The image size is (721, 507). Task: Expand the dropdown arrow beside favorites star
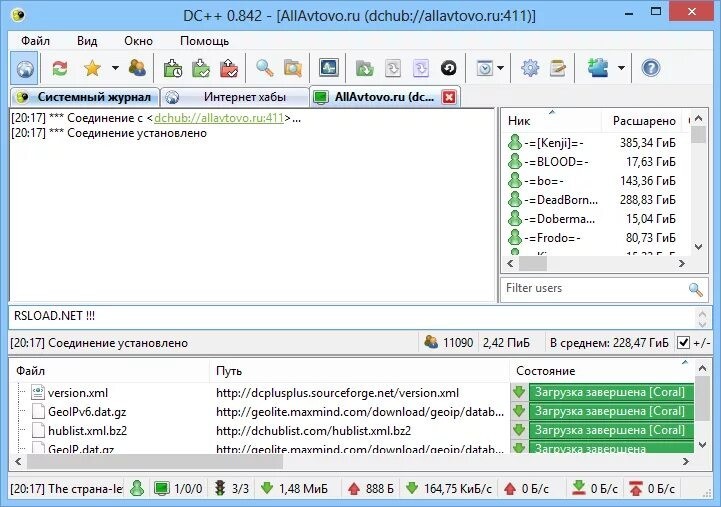[x=115, y=68]
